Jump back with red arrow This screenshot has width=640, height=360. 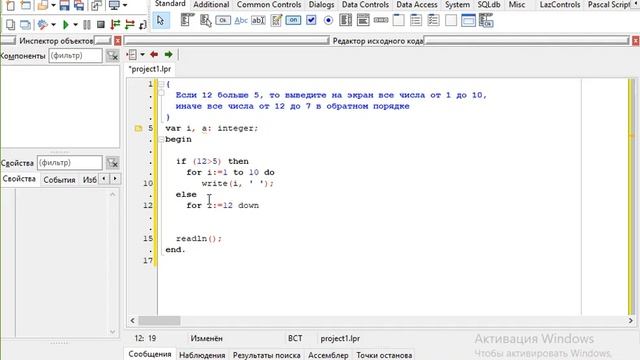(x=154, y=54)
